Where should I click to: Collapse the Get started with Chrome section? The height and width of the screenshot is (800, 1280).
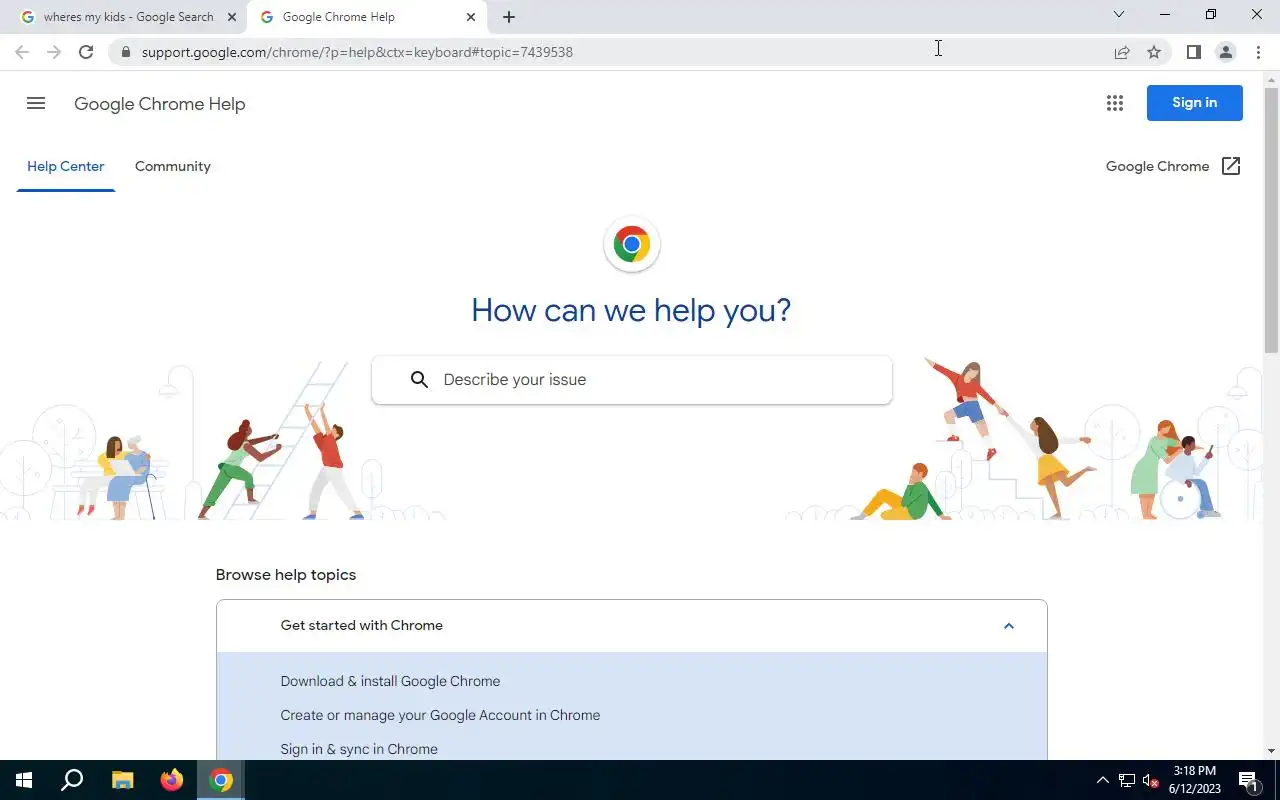pyautogui.click(x=1008, y=626)
